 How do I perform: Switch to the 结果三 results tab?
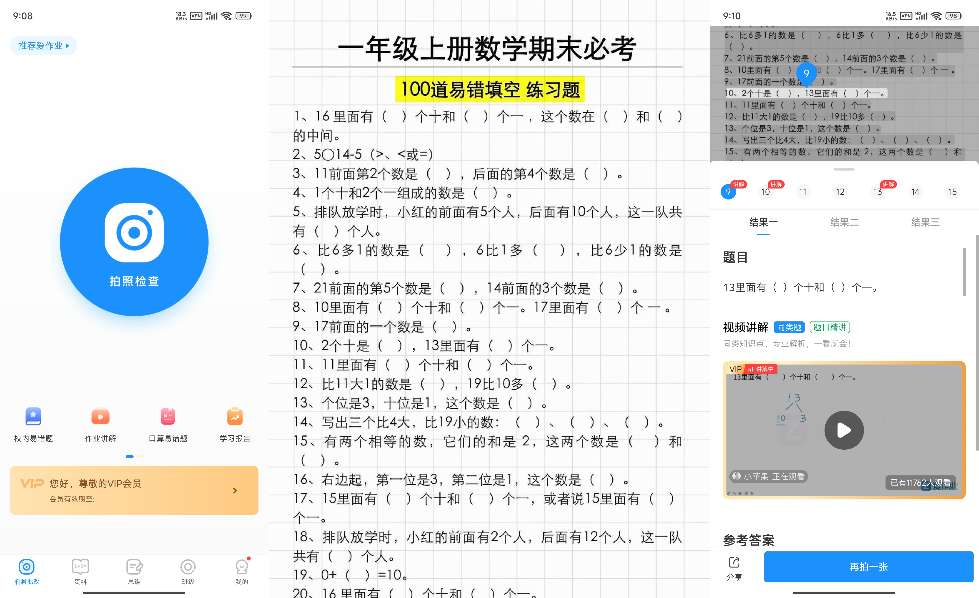pos(923,223)
